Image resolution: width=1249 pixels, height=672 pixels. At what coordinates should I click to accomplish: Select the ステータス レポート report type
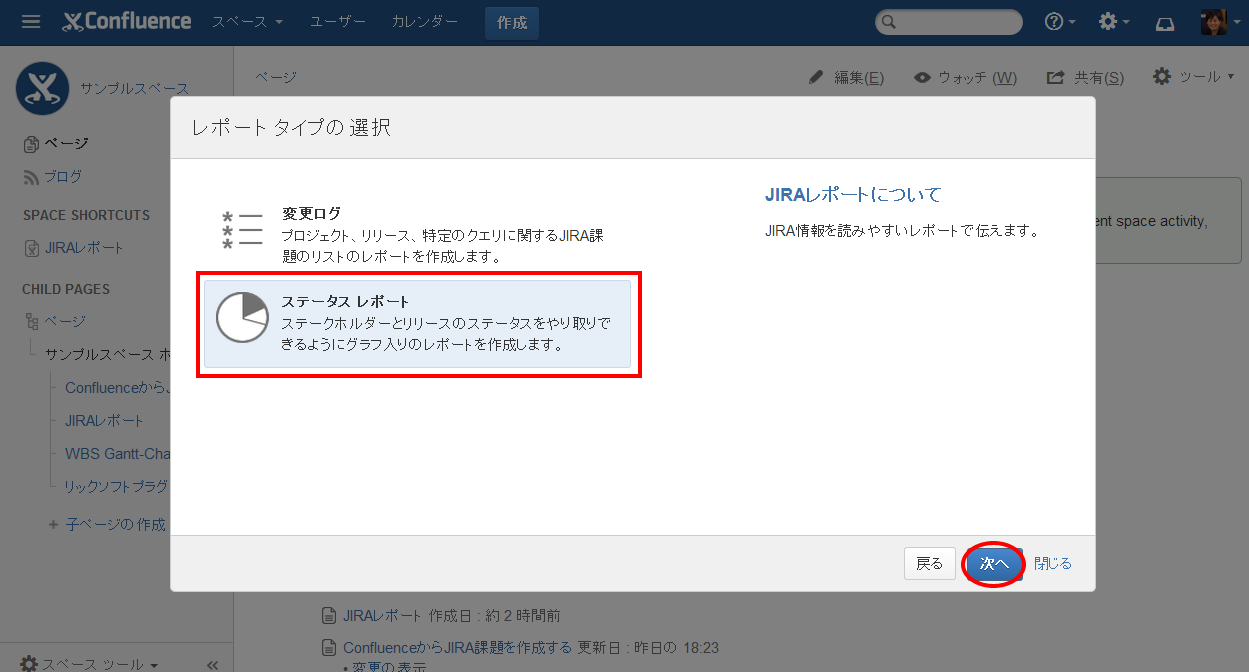[417, 324]
